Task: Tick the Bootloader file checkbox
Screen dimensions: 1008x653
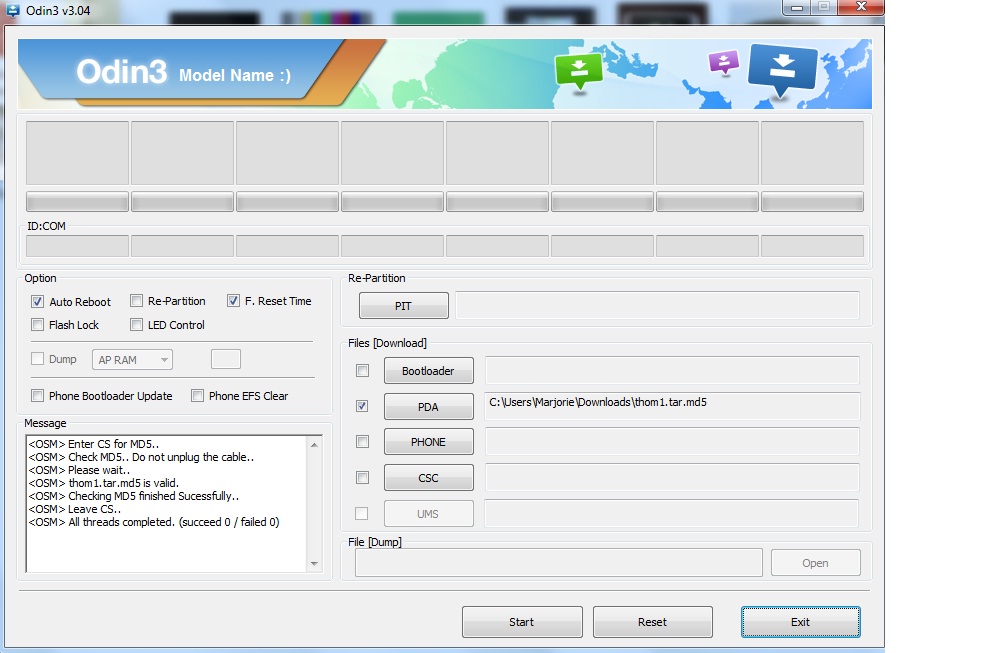Action: [363, 370]
